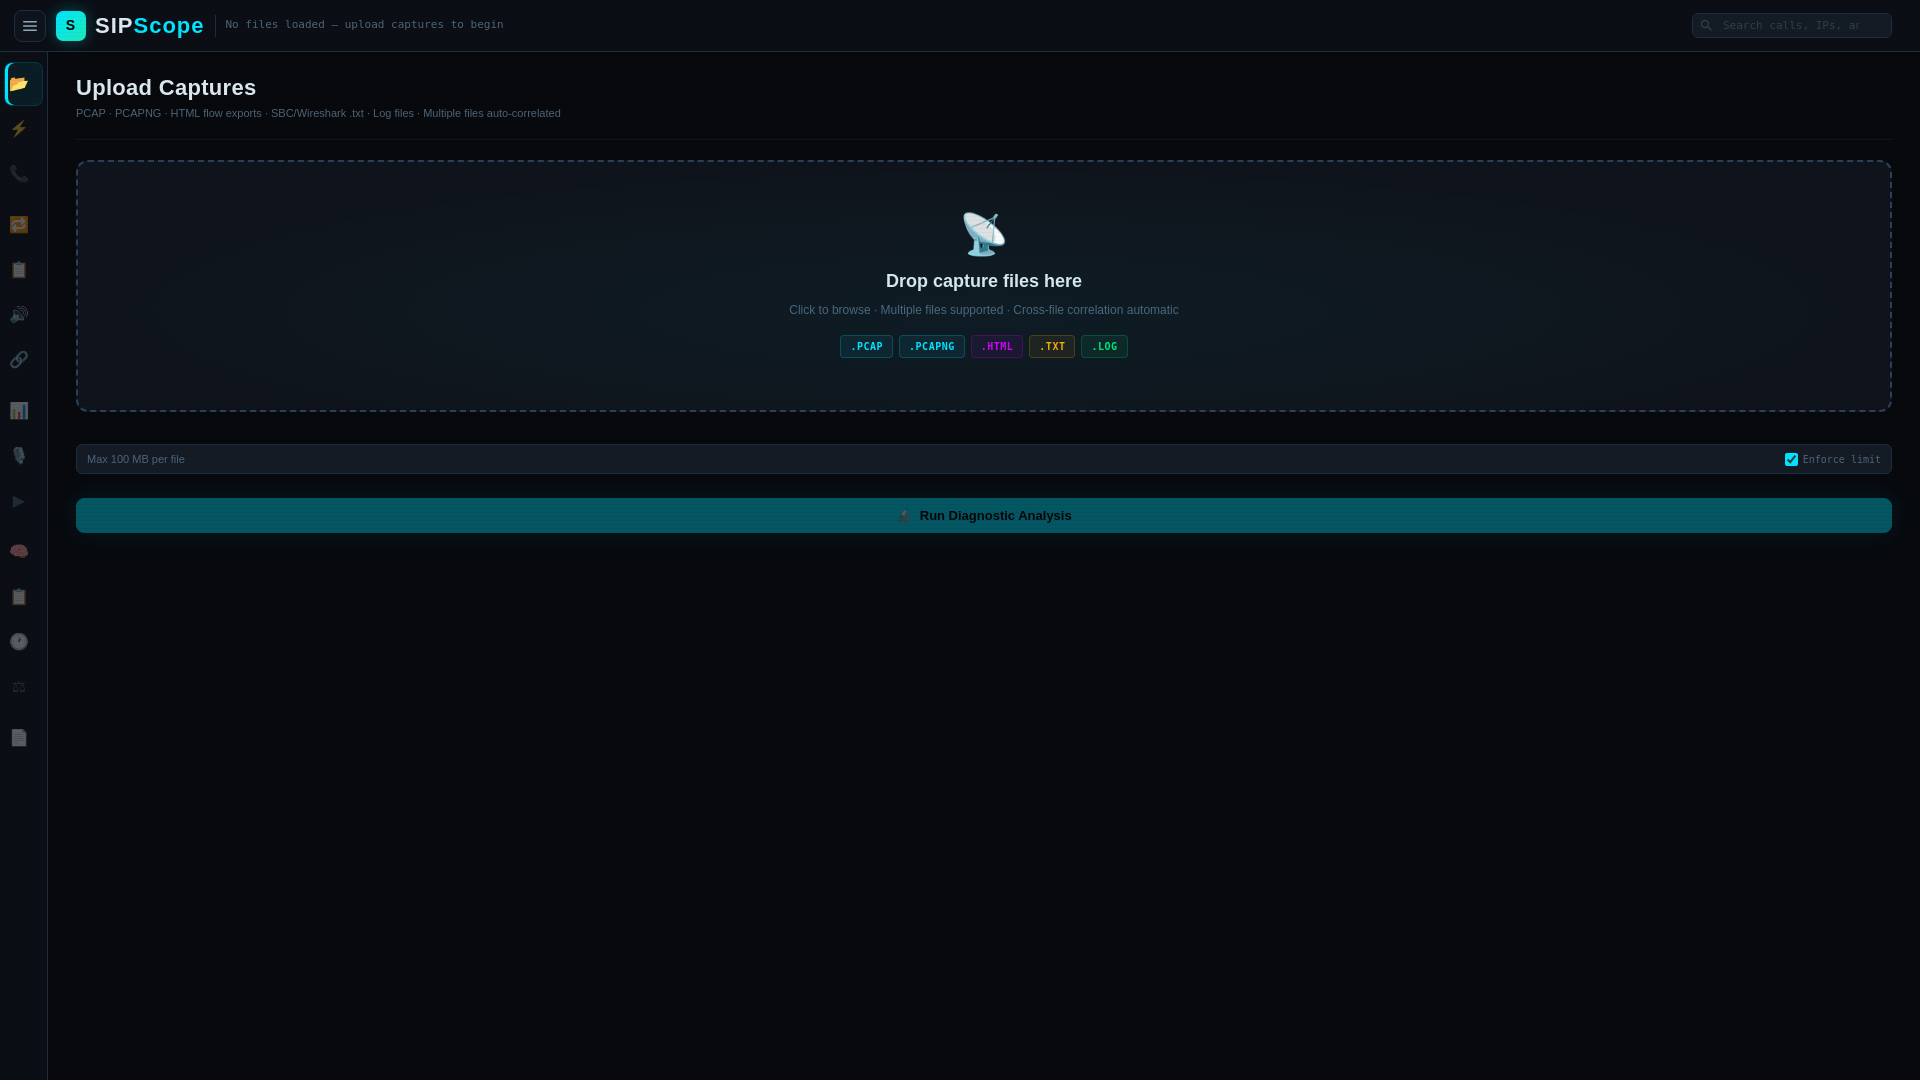Select the clipboard icon between brain and clock icons
Image resolution: width=1920 pixels, height=1080 pixels.
19,597
